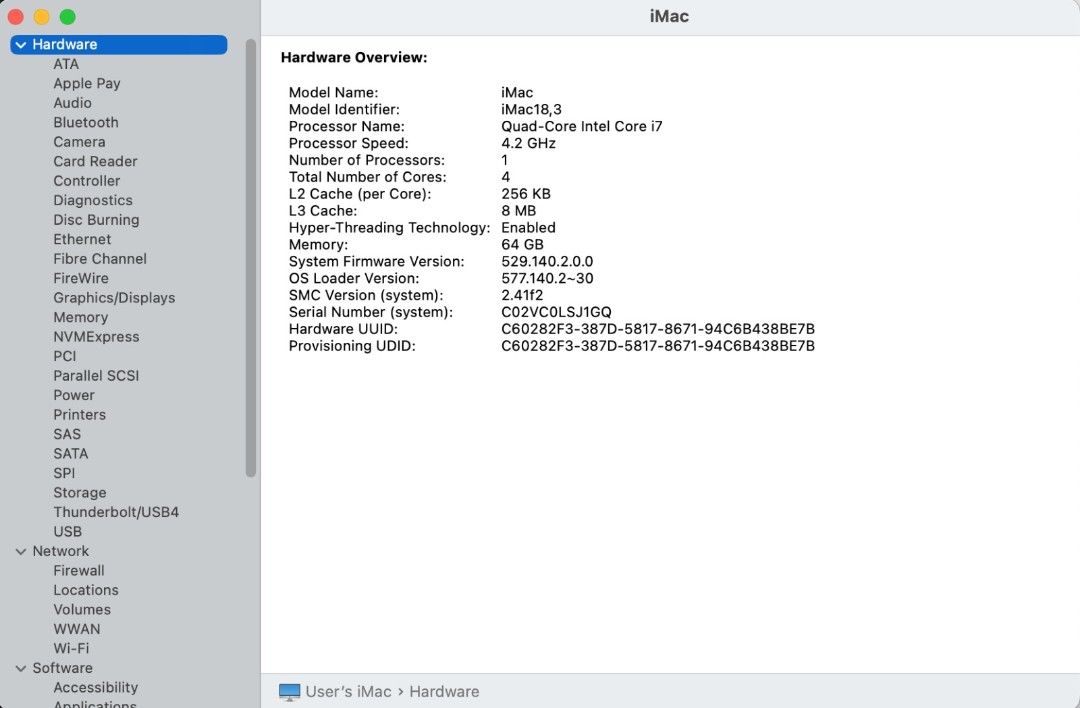Click the Hardware UUID value
The height and width of the screenshot is (708, 1080).
[658, 329]
